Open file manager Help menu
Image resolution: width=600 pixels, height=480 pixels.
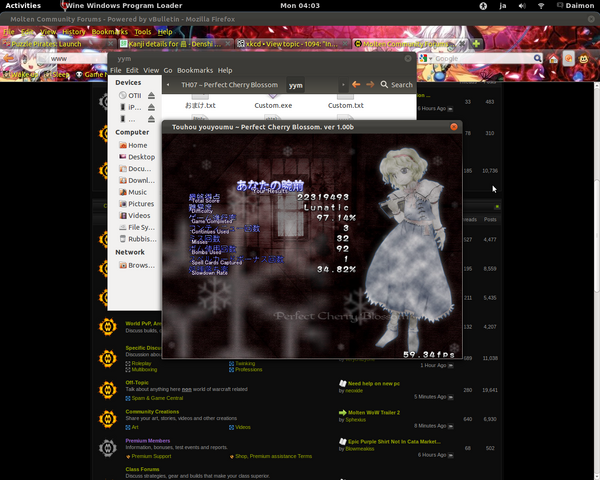point(225,70)
